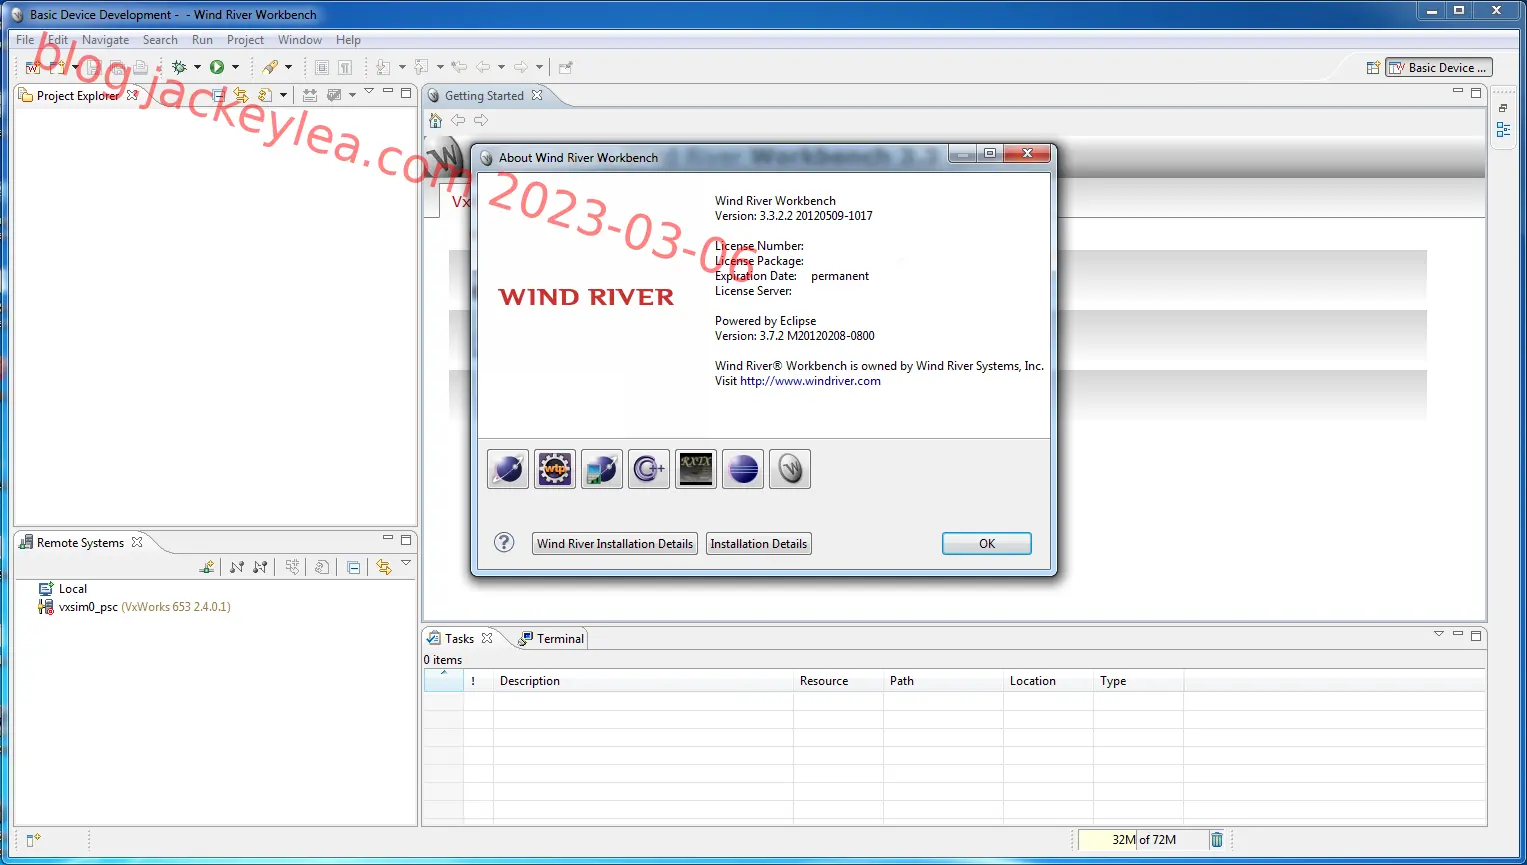This screenshot has width=1527, height=865.
Task: Click the Getting Started home icon
Action: pos(435,120)
